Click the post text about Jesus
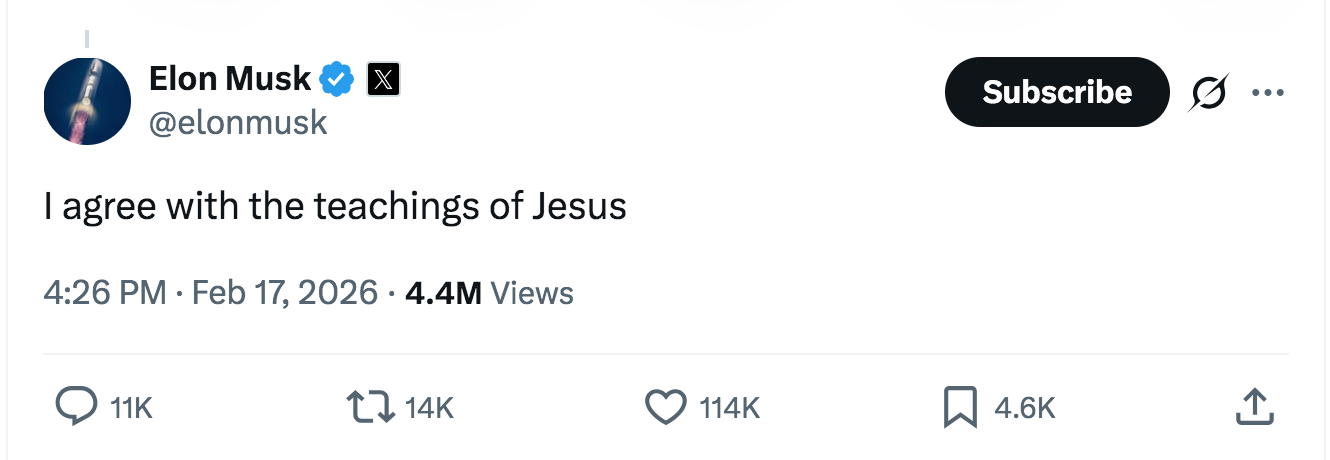The width and height of the screenshot is (1330, 460). pyautogui.click(x=335, y=206)
